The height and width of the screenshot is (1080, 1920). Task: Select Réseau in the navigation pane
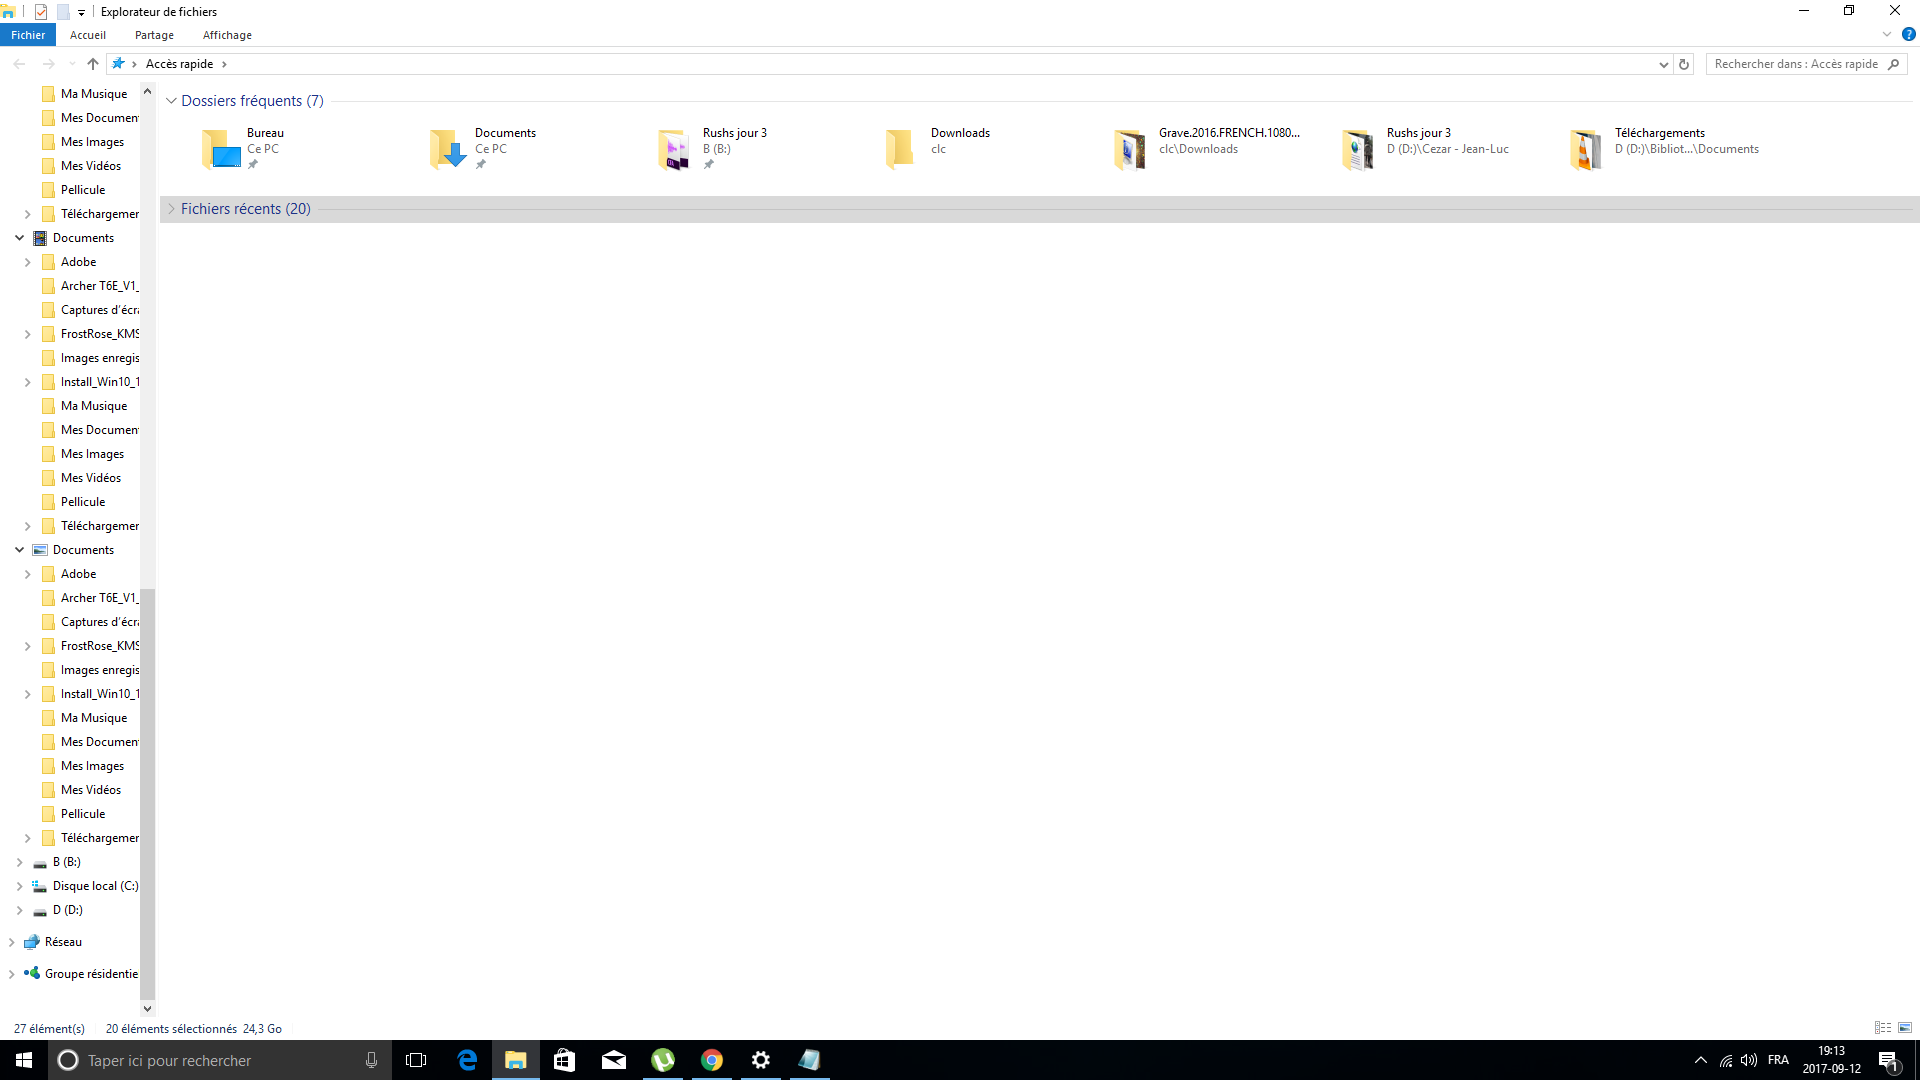click(x=63, y=942)
